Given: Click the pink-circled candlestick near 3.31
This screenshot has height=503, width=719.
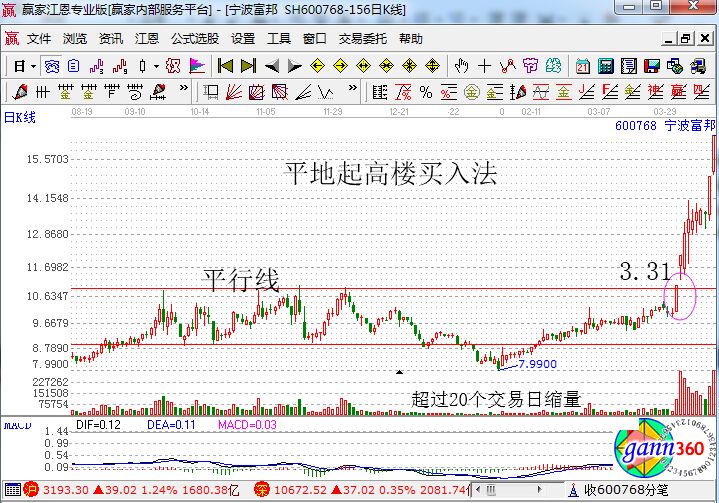Looking at the screenshot, I should (x=677, y=298).
